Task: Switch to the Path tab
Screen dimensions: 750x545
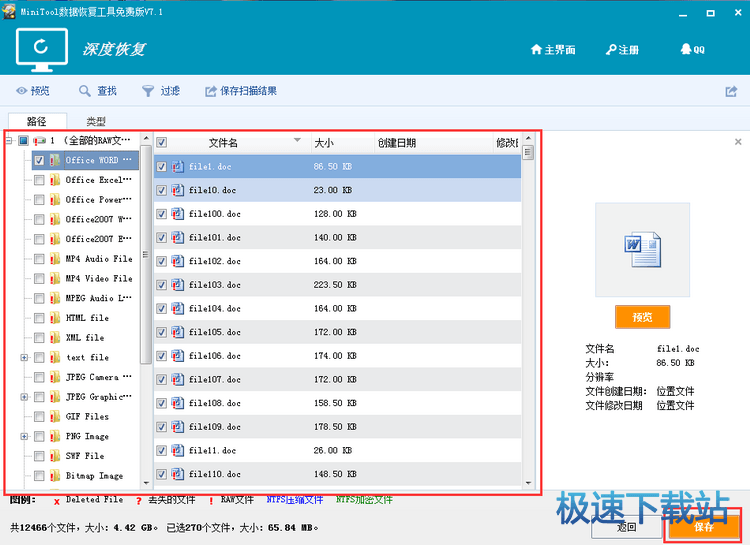Action: [37, 121]
